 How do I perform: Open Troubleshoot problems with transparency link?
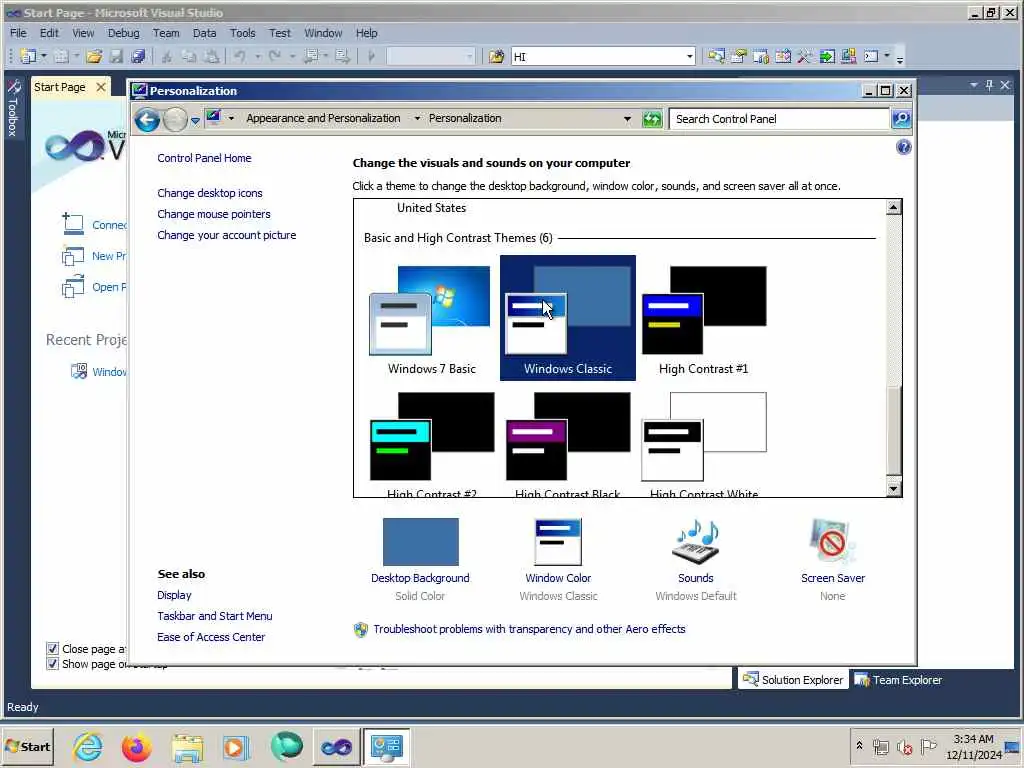pyautogui.click(x=529, y=629)
